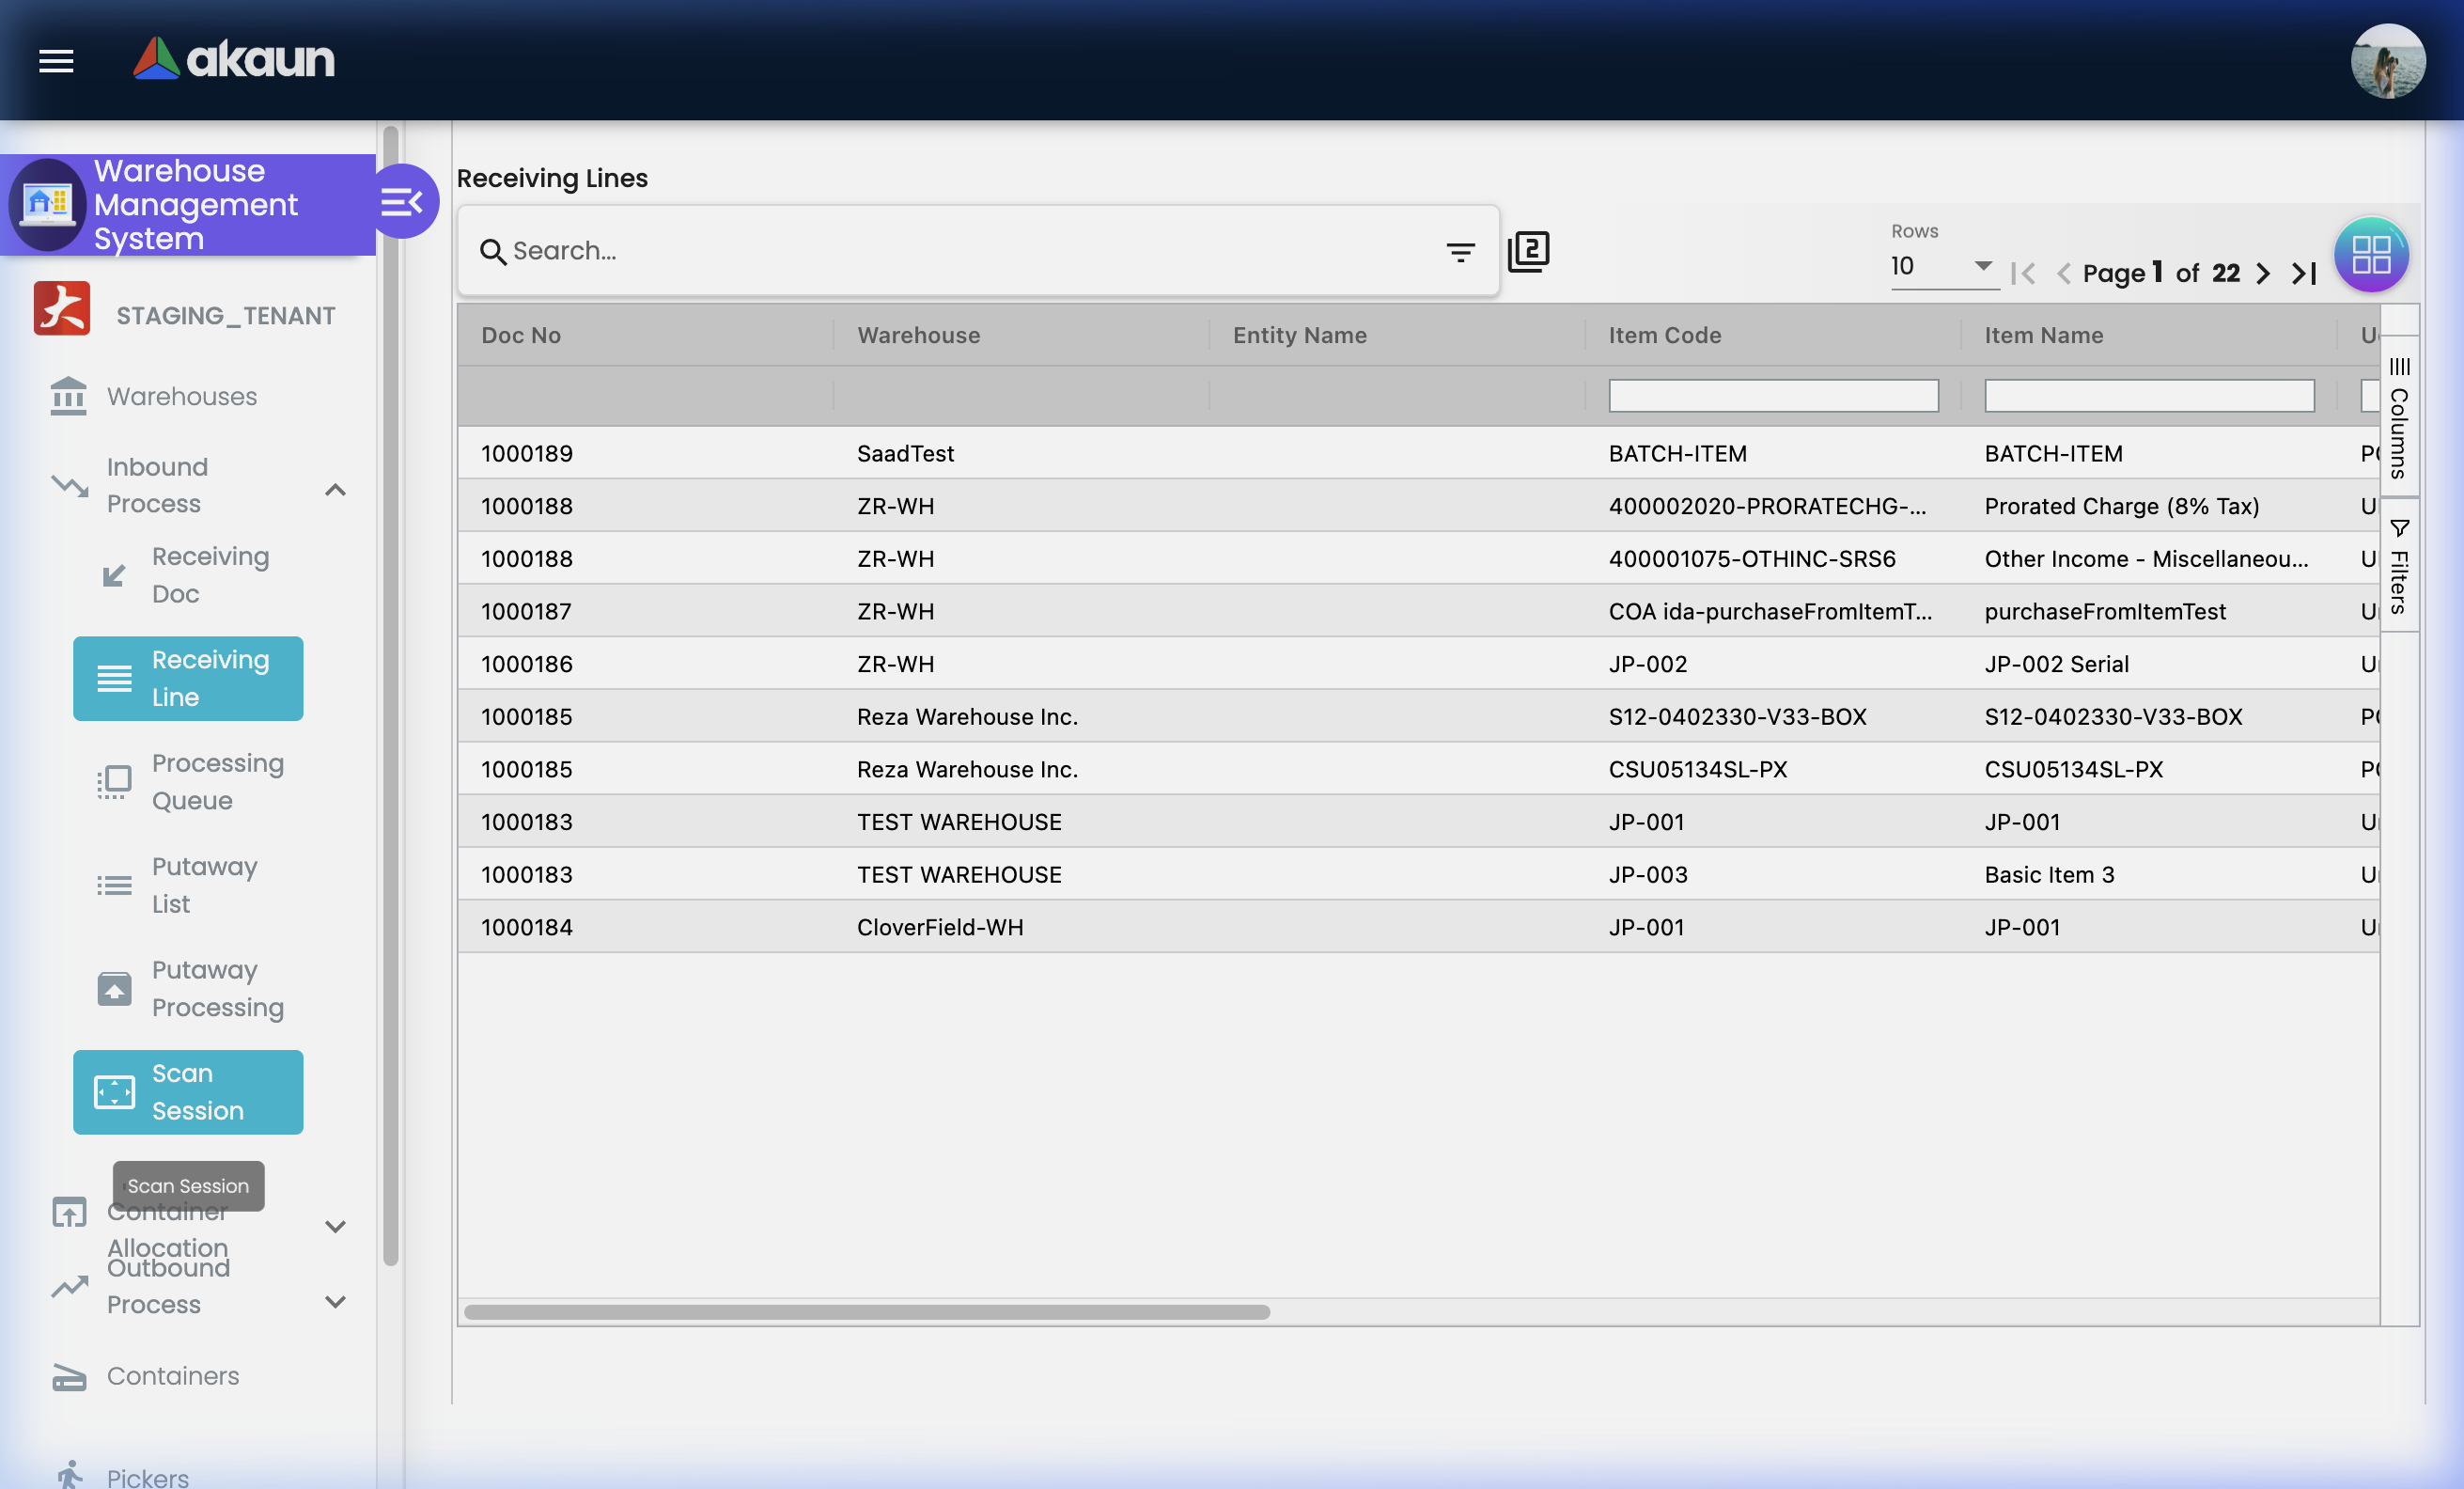Image resolution: width=2464 pixels, height=1489 pixels.
Task: Collapse sidebar with purple toggle button
Action: [x=403, y=203]
